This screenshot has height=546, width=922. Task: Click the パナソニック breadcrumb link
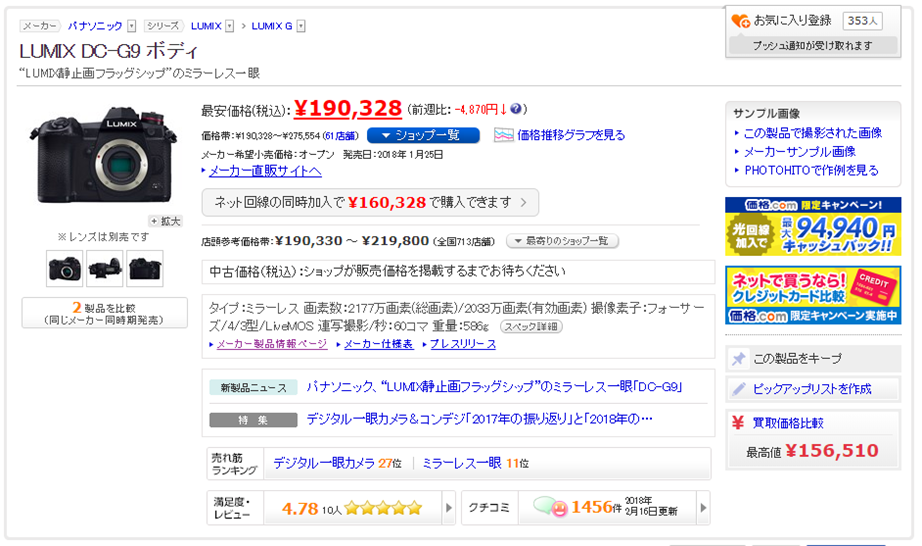pyautogui.click(x=95, y=26)
